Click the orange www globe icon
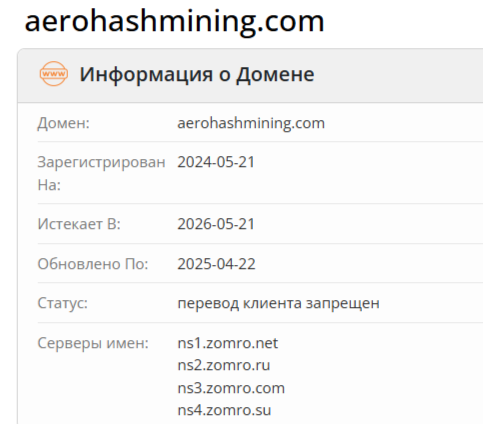This screenshot has height=424, width=483. (x=54, y=74)
